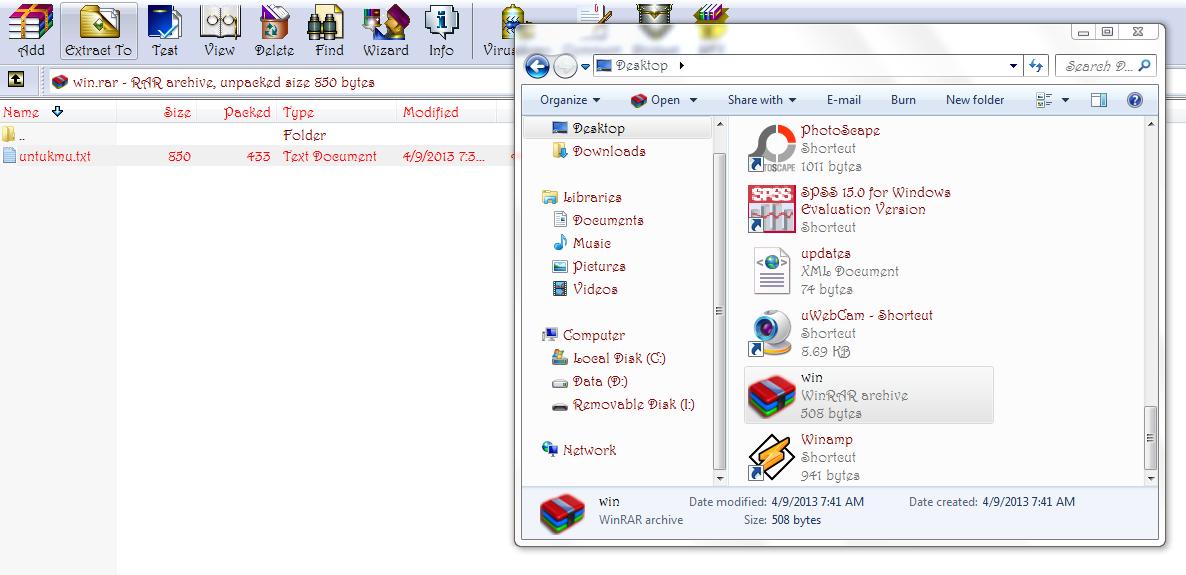Click the Add button in the WinRAR toolbar
1186x575 pixels.
pyautogui.click(x=31, y=31)
